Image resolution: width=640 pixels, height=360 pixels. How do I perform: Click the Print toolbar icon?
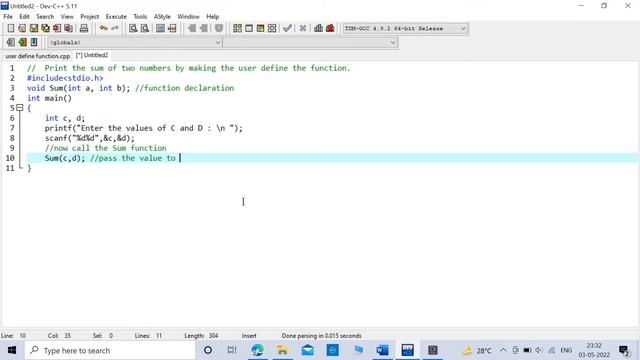[x=84, y=28]
